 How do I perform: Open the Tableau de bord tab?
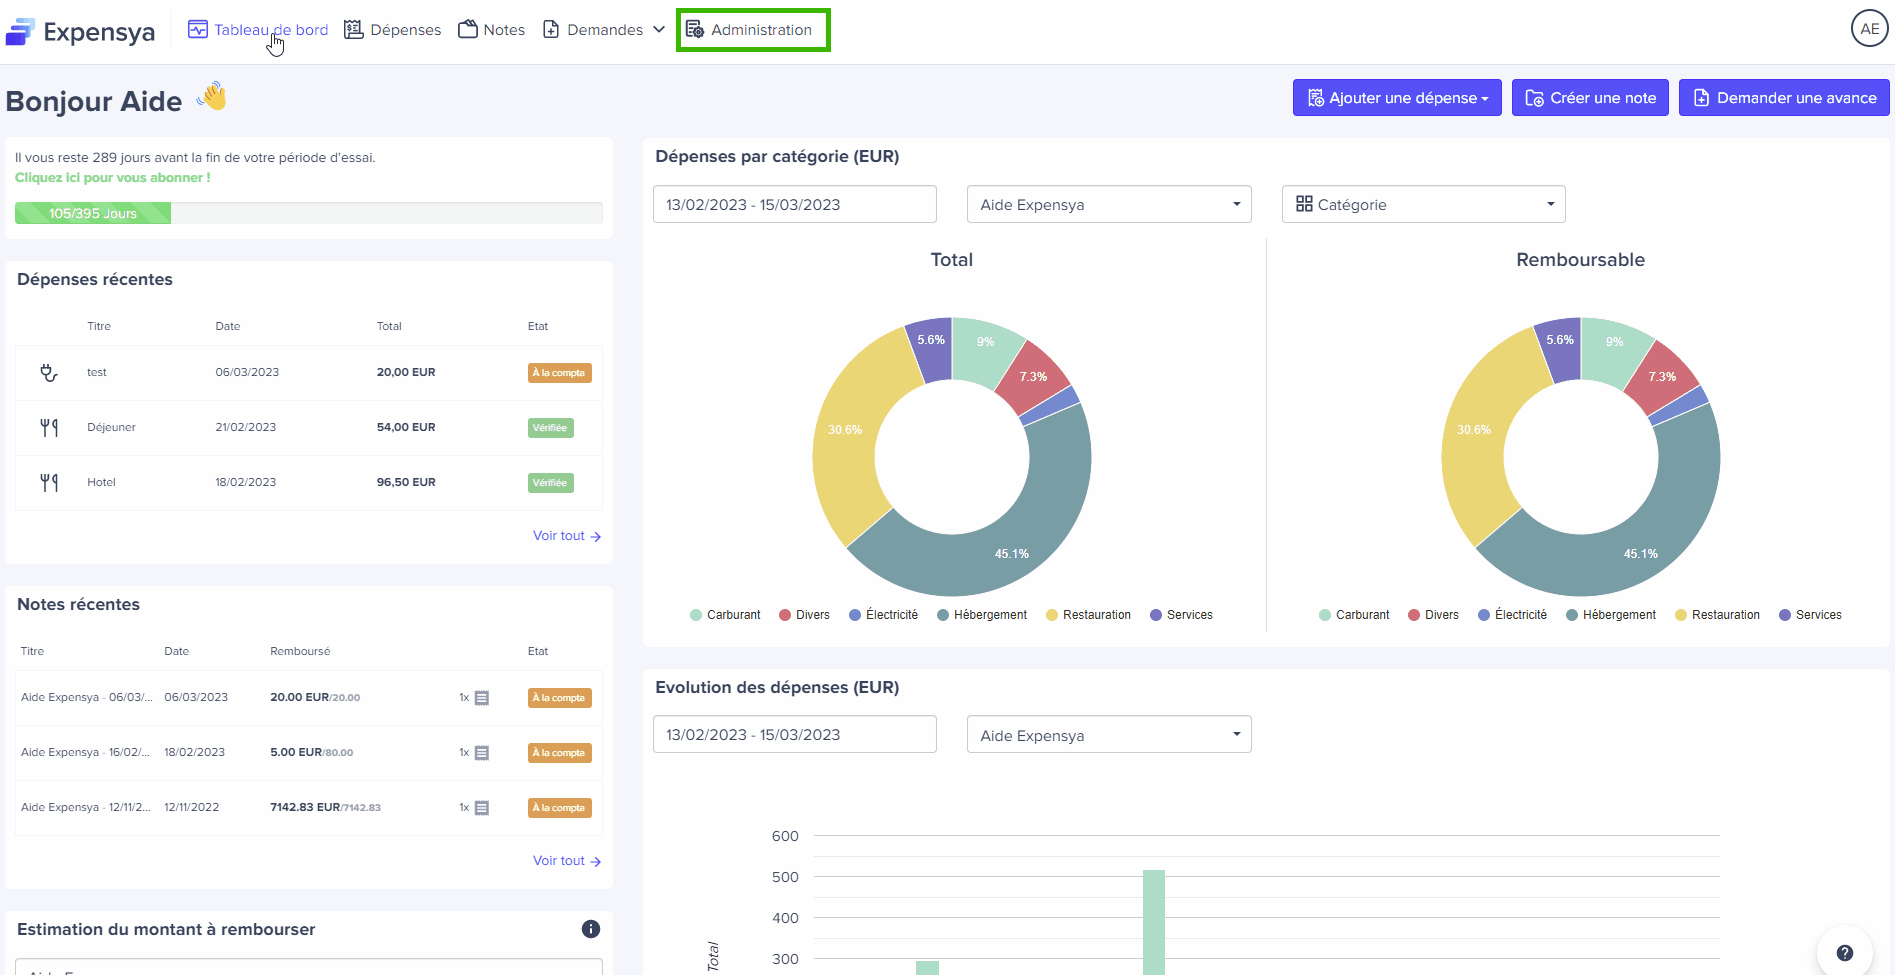(258, 30)
